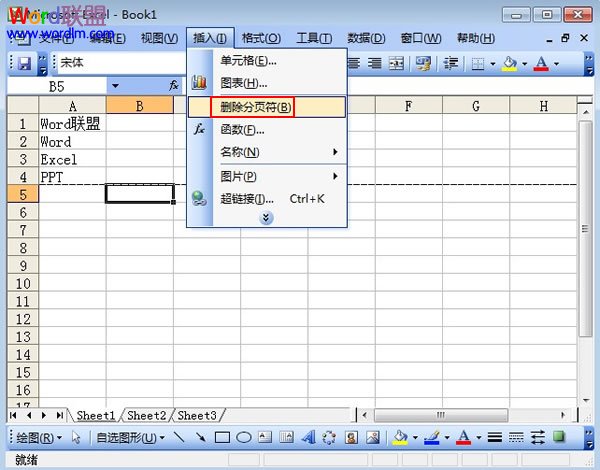
Task: Click the Name Box showing B5
Action: (57, 86)
